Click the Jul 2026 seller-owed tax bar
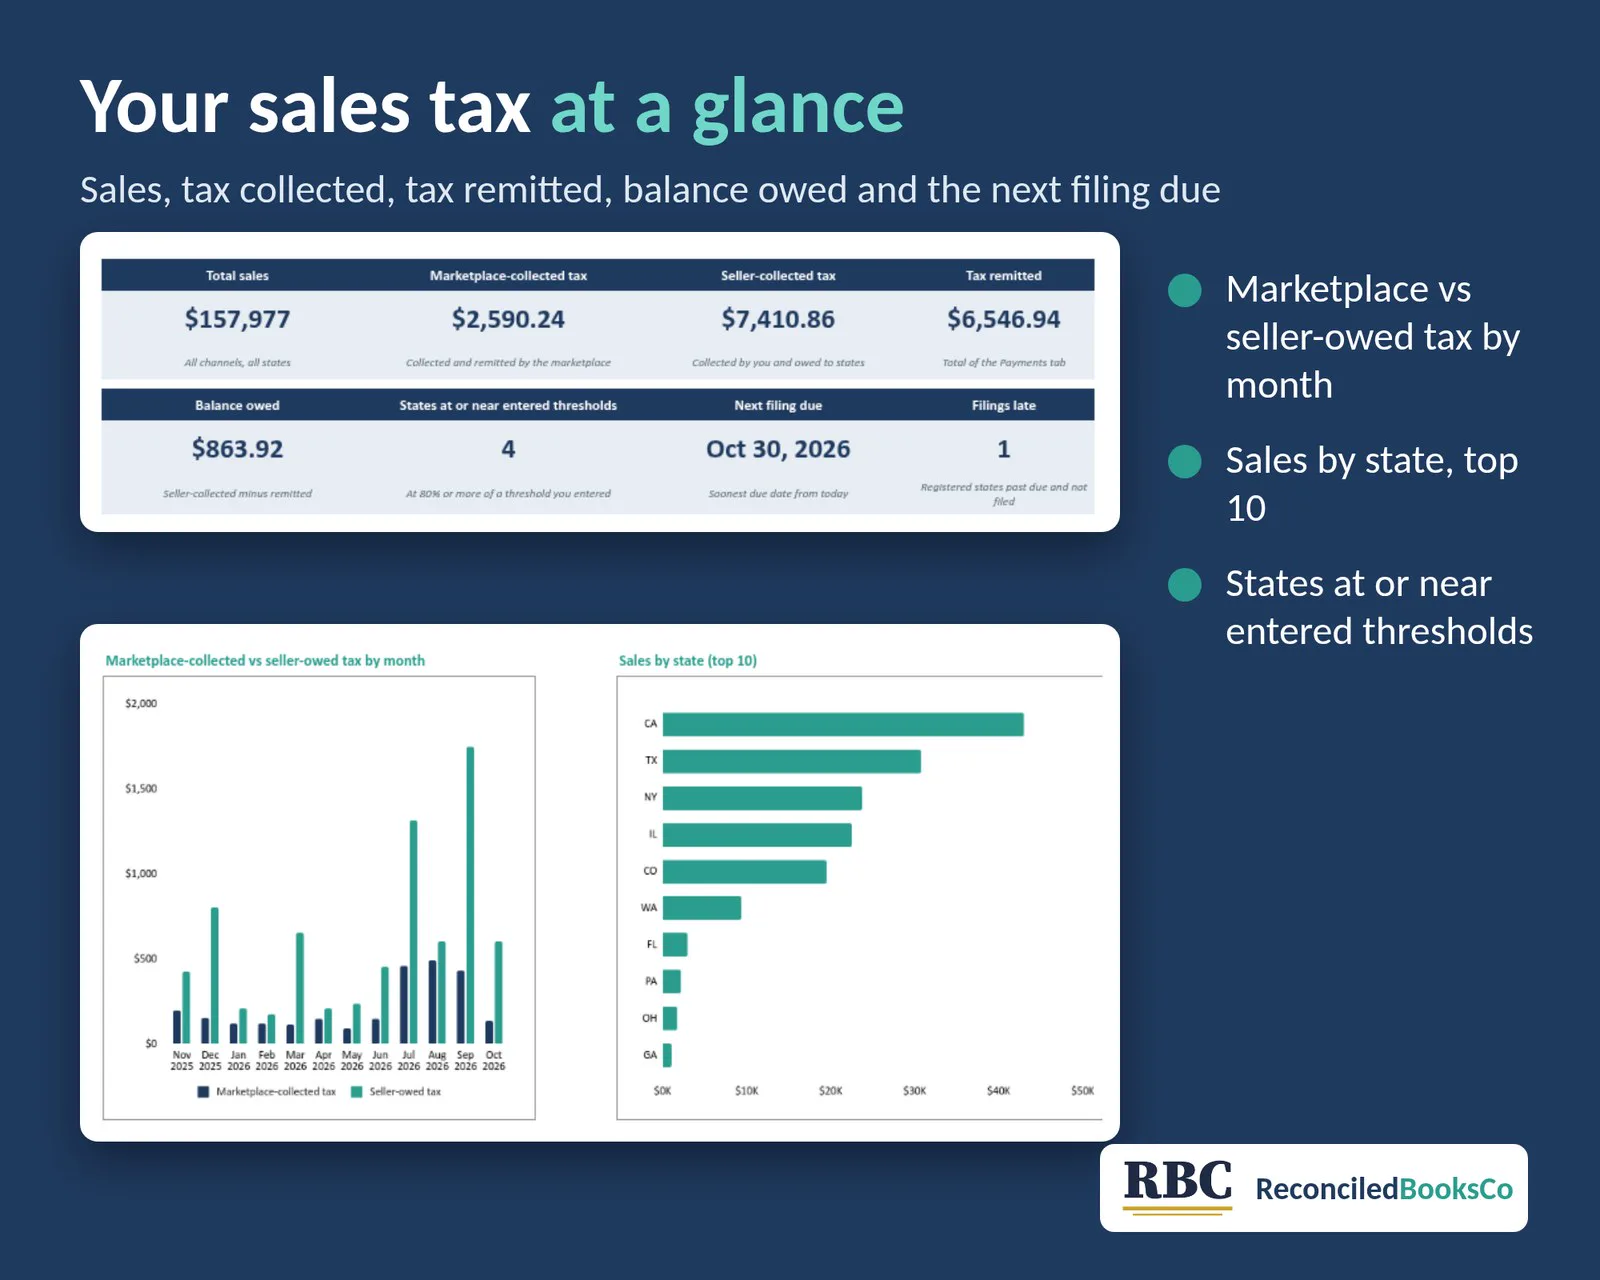The image size is (1600, 1280). coord(413,932)
